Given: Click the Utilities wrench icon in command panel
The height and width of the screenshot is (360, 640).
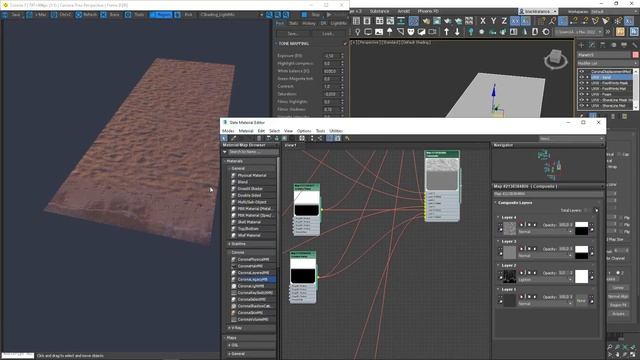Looking at the screenshot, I should [x=634, y=45].
